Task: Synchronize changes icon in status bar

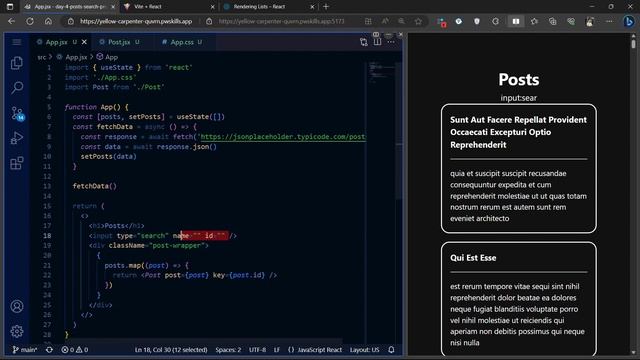Action: pos(49,350)
